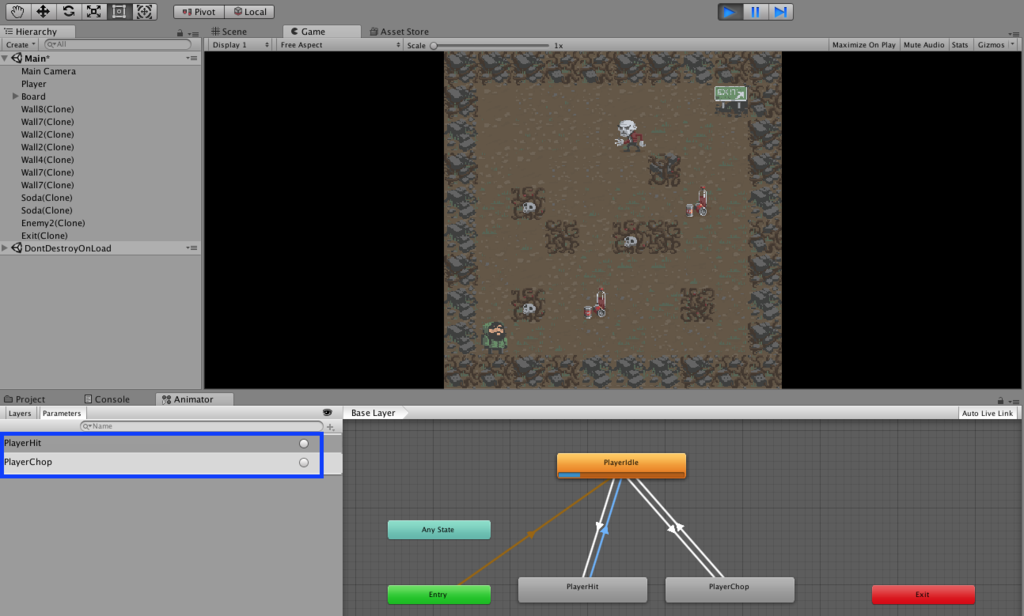The height and width of the screenshot is (616, 1024).
Task: Open the Game view options menu
Action: (x=1014, y=33)
